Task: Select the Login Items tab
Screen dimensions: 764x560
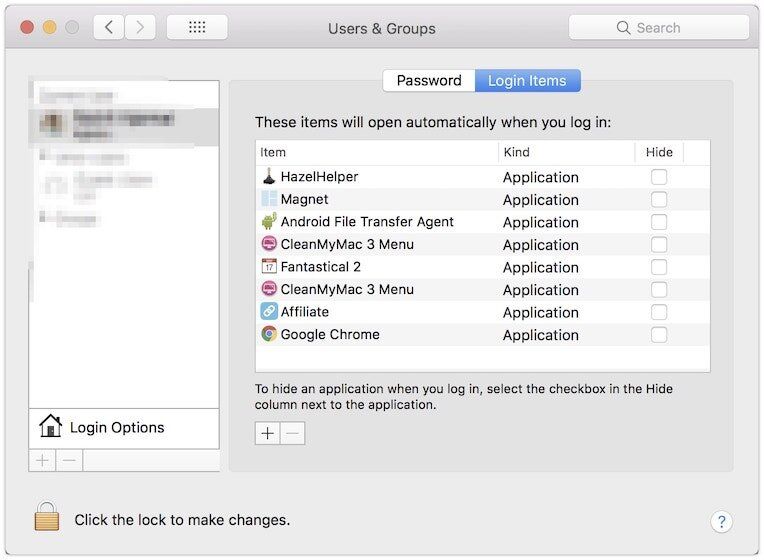Action: (x=527, y=81)
